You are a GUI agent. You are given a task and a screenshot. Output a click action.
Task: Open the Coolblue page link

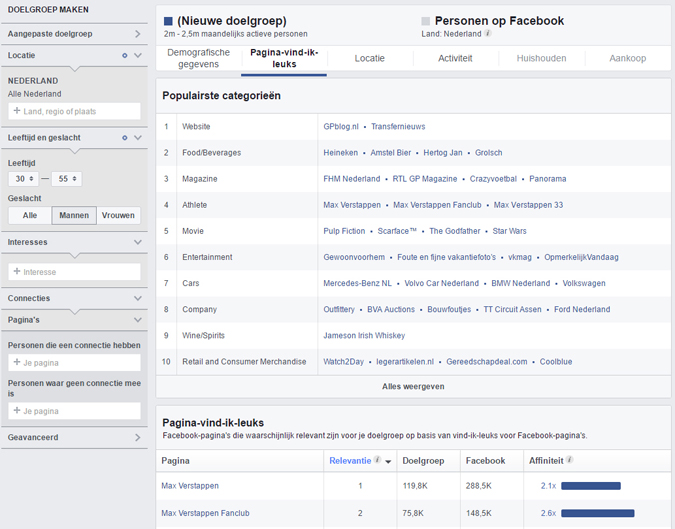coord(556,362)
